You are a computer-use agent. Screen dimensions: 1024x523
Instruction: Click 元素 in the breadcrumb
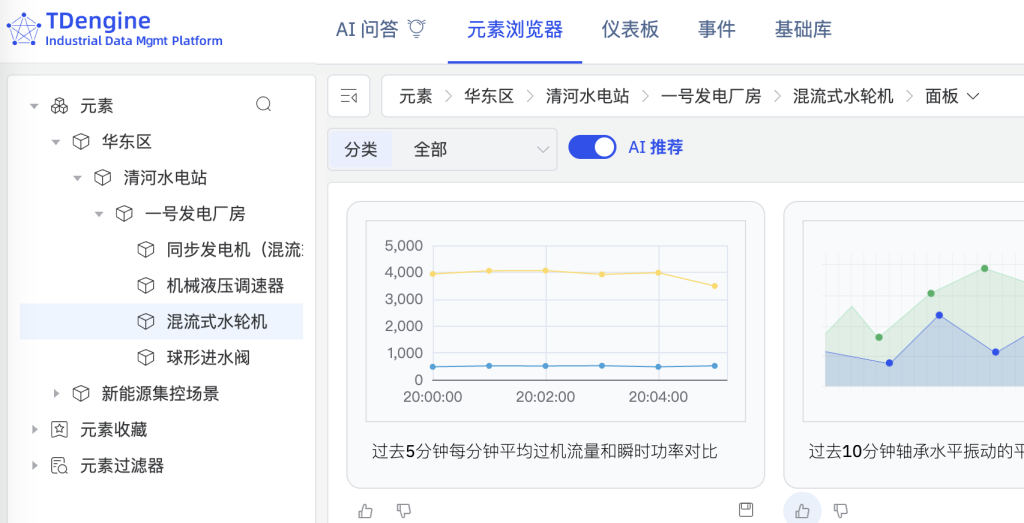coord(416,97)
